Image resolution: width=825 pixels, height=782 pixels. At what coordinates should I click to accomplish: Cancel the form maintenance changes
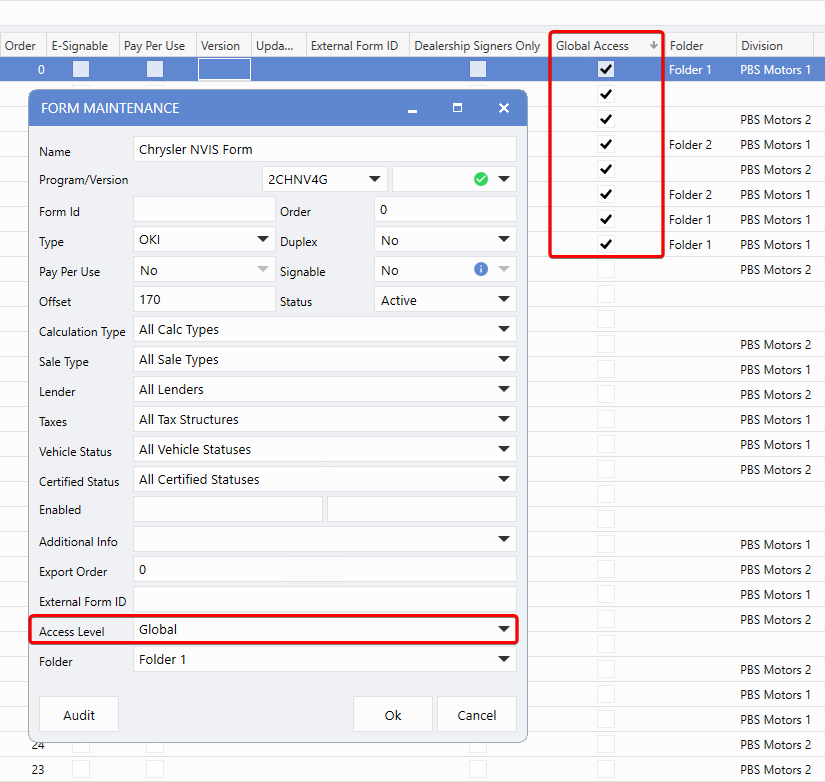(x=476, y=715)
